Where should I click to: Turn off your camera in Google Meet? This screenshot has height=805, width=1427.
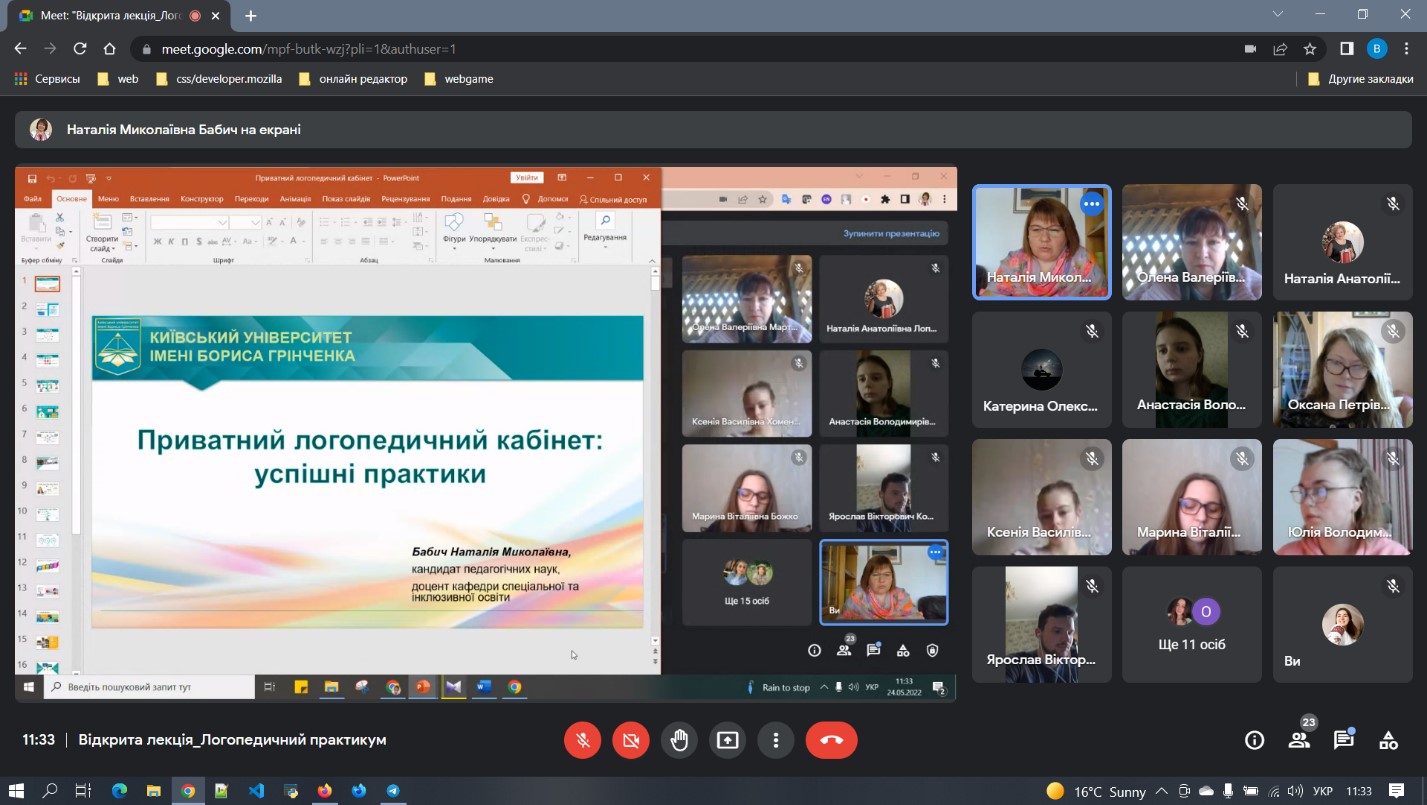coord(630,740)
